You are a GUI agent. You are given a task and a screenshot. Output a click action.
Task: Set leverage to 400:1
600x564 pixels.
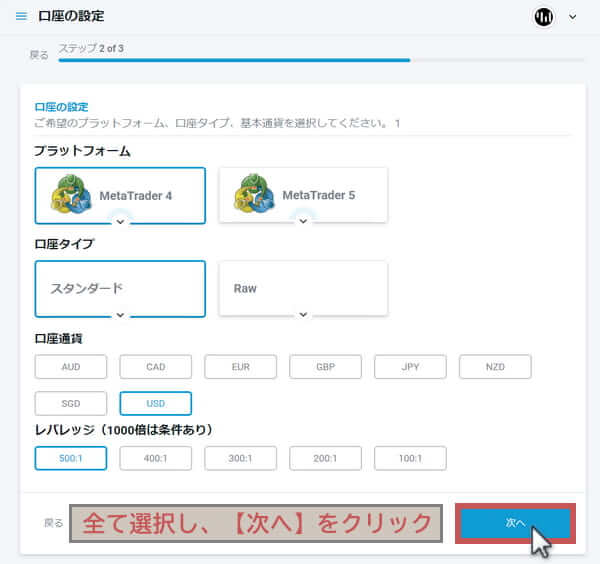pos(156,458)
